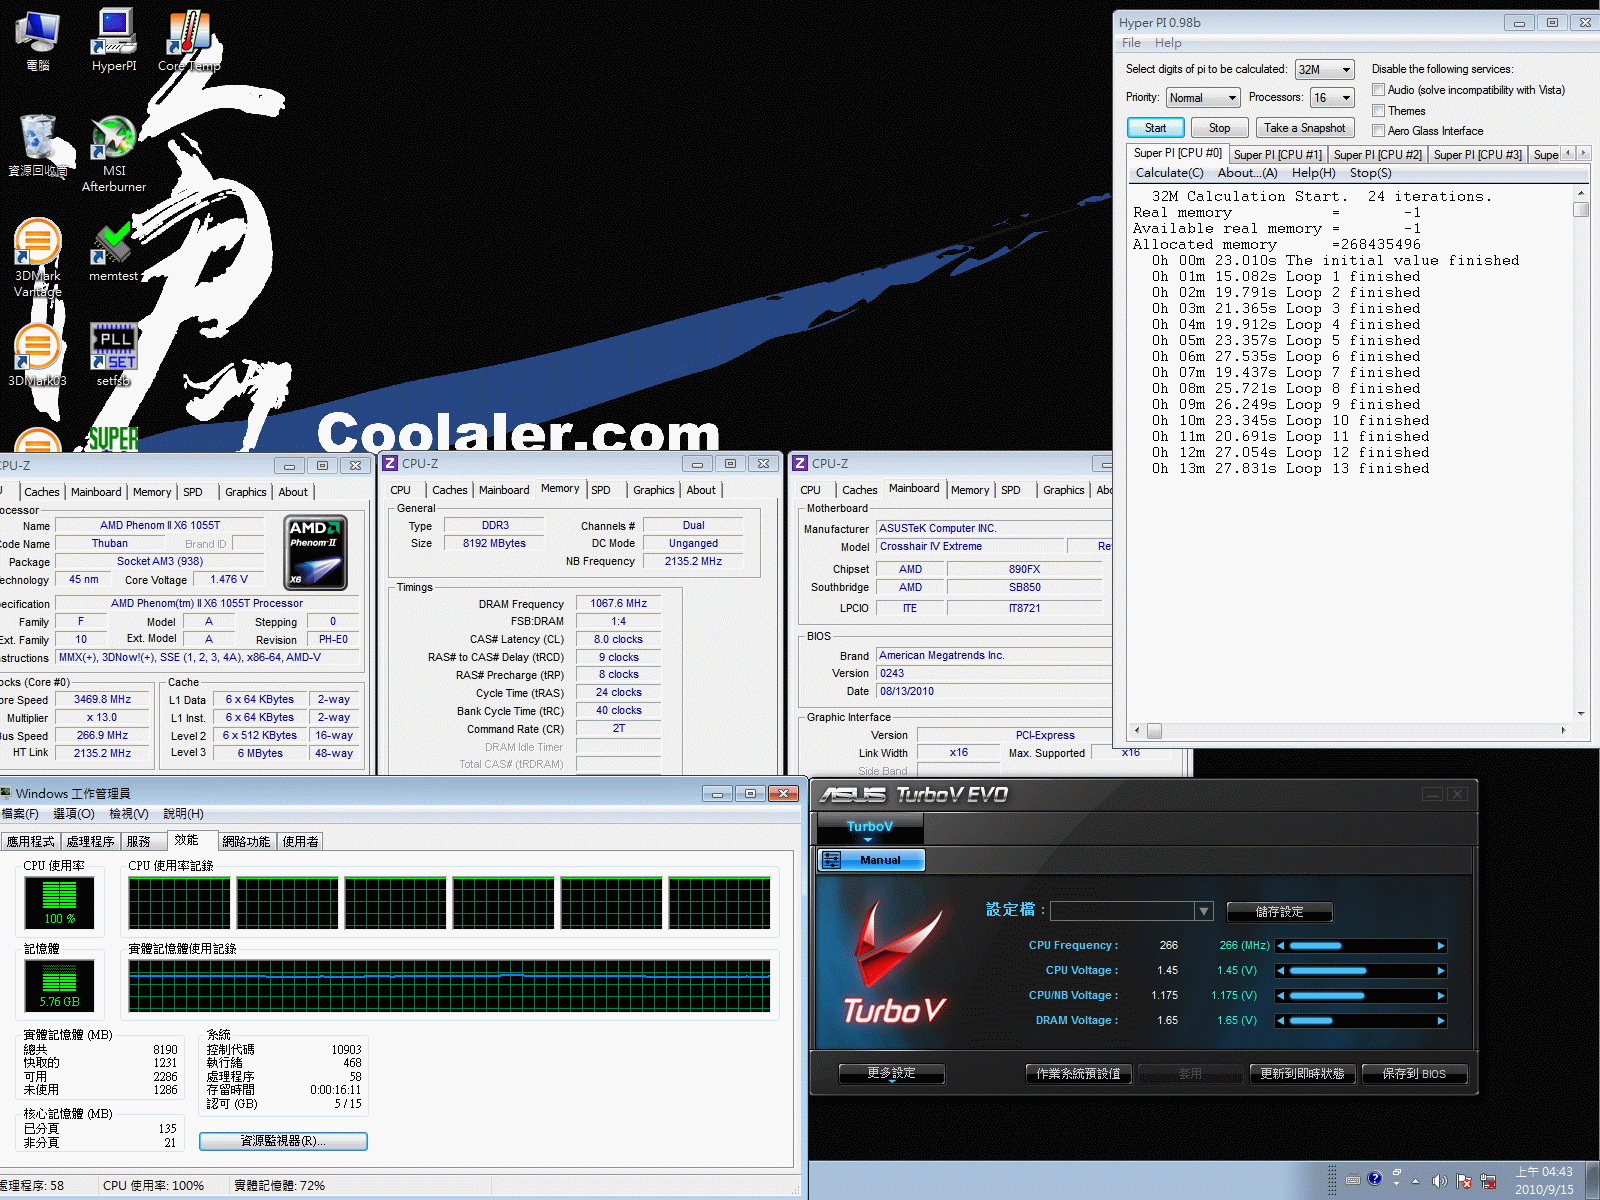Launch the memtest desktop icon
The image size is (1600, 1200).
point(114,252)
